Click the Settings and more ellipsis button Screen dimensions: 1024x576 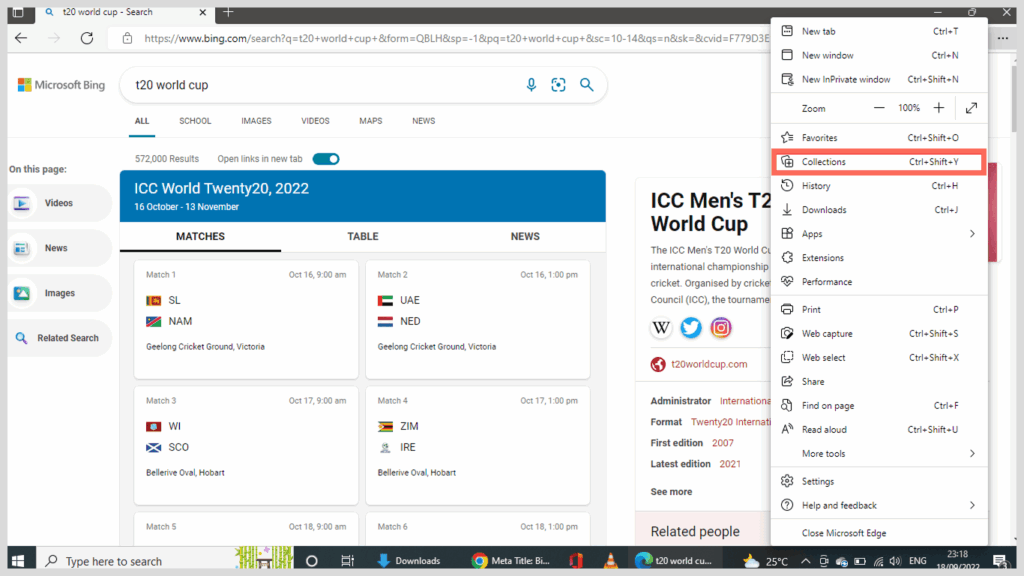(x=1002, y=38)
